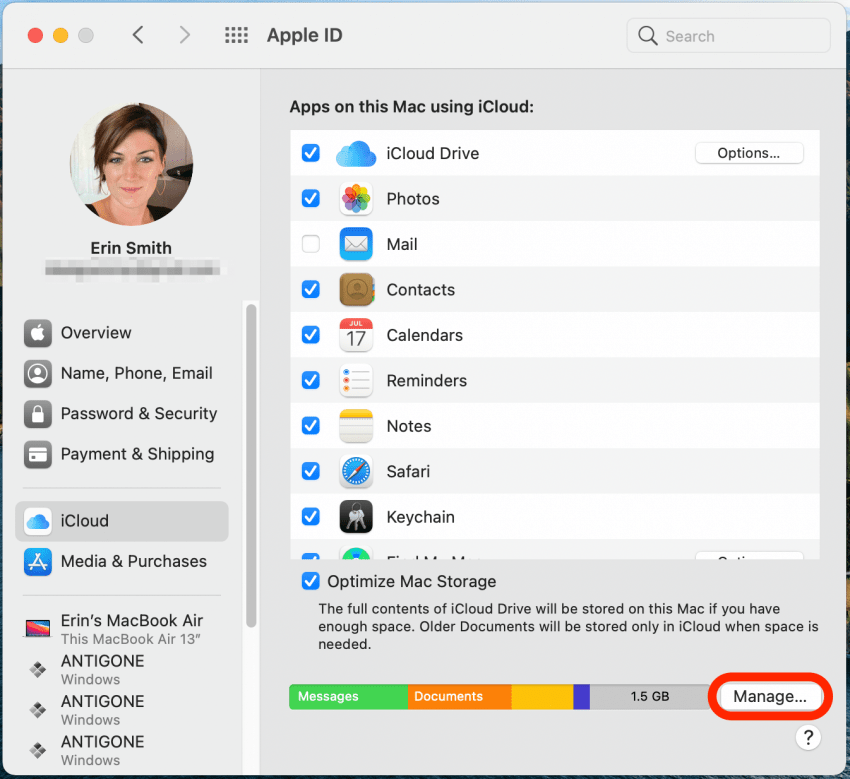Click the Keychain keys icon
Image resolution: width=850 pixels, height=779 pixels.
pyautogui.click(x=356, y=517)
